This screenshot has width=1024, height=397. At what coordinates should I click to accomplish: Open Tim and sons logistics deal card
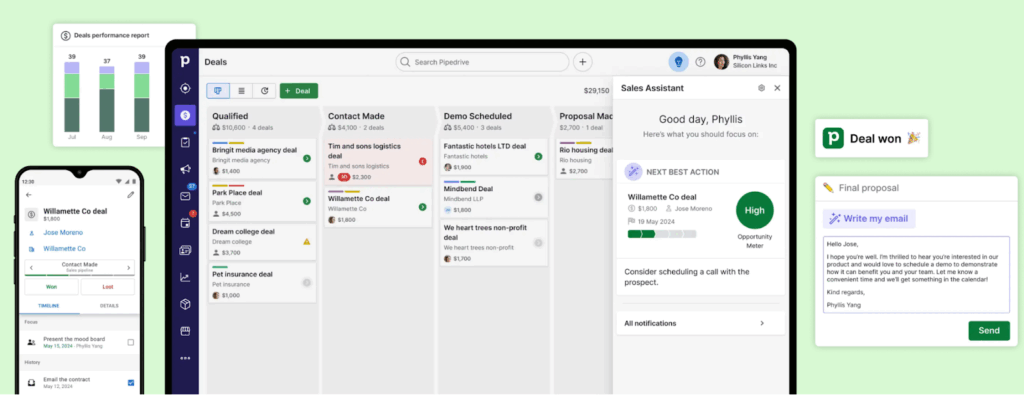pyautogui.click(x=379, y=161)
